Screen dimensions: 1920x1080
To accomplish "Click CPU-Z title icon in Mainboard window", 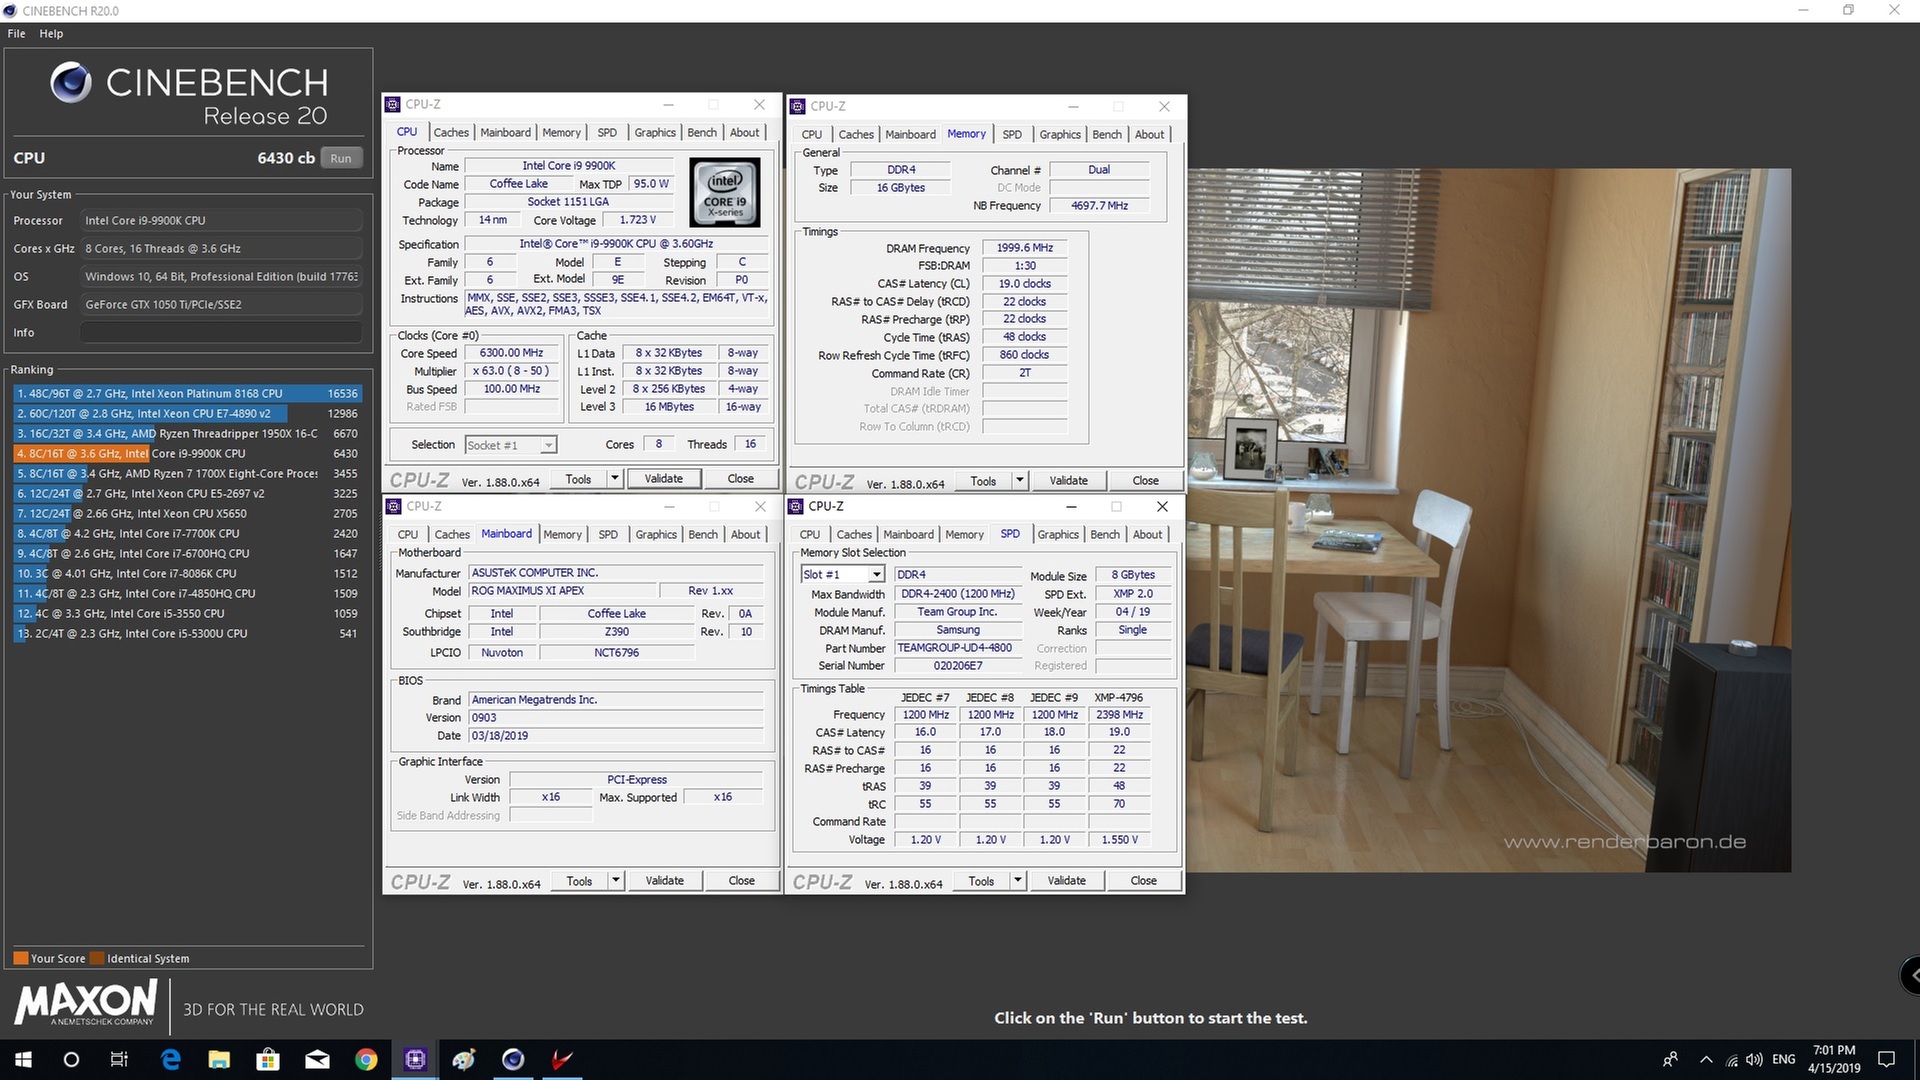I will (x=394, y=506).
